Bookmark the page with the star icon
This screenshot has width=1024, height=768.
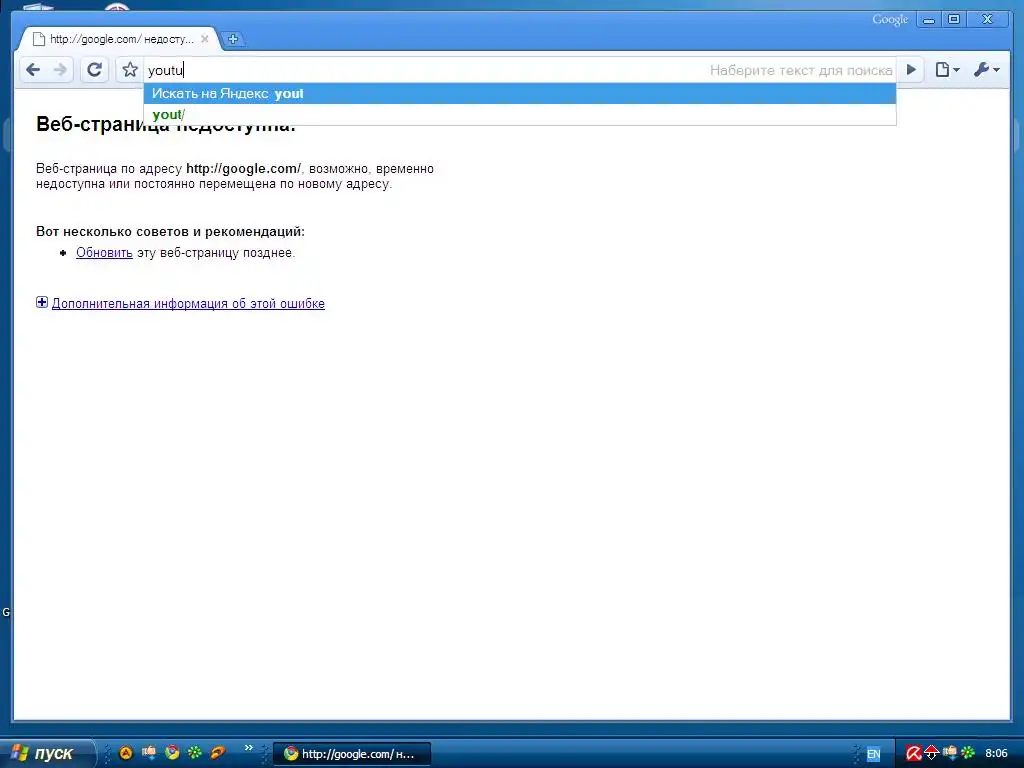coord(130,69)
